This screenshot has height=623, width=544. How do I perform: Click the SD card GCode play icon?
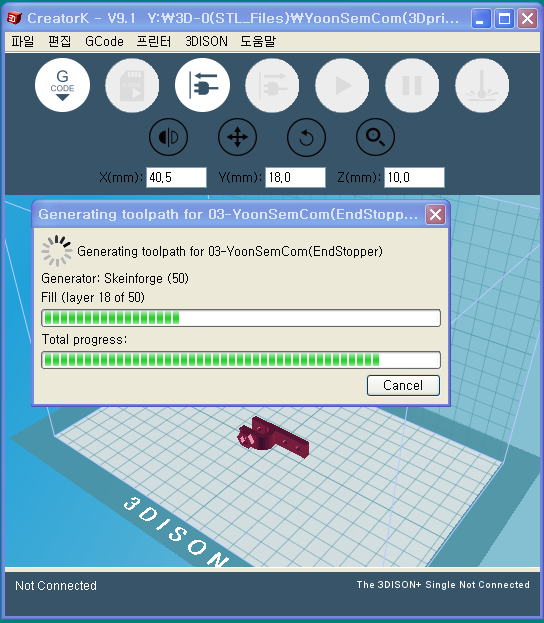click(132, 85)
